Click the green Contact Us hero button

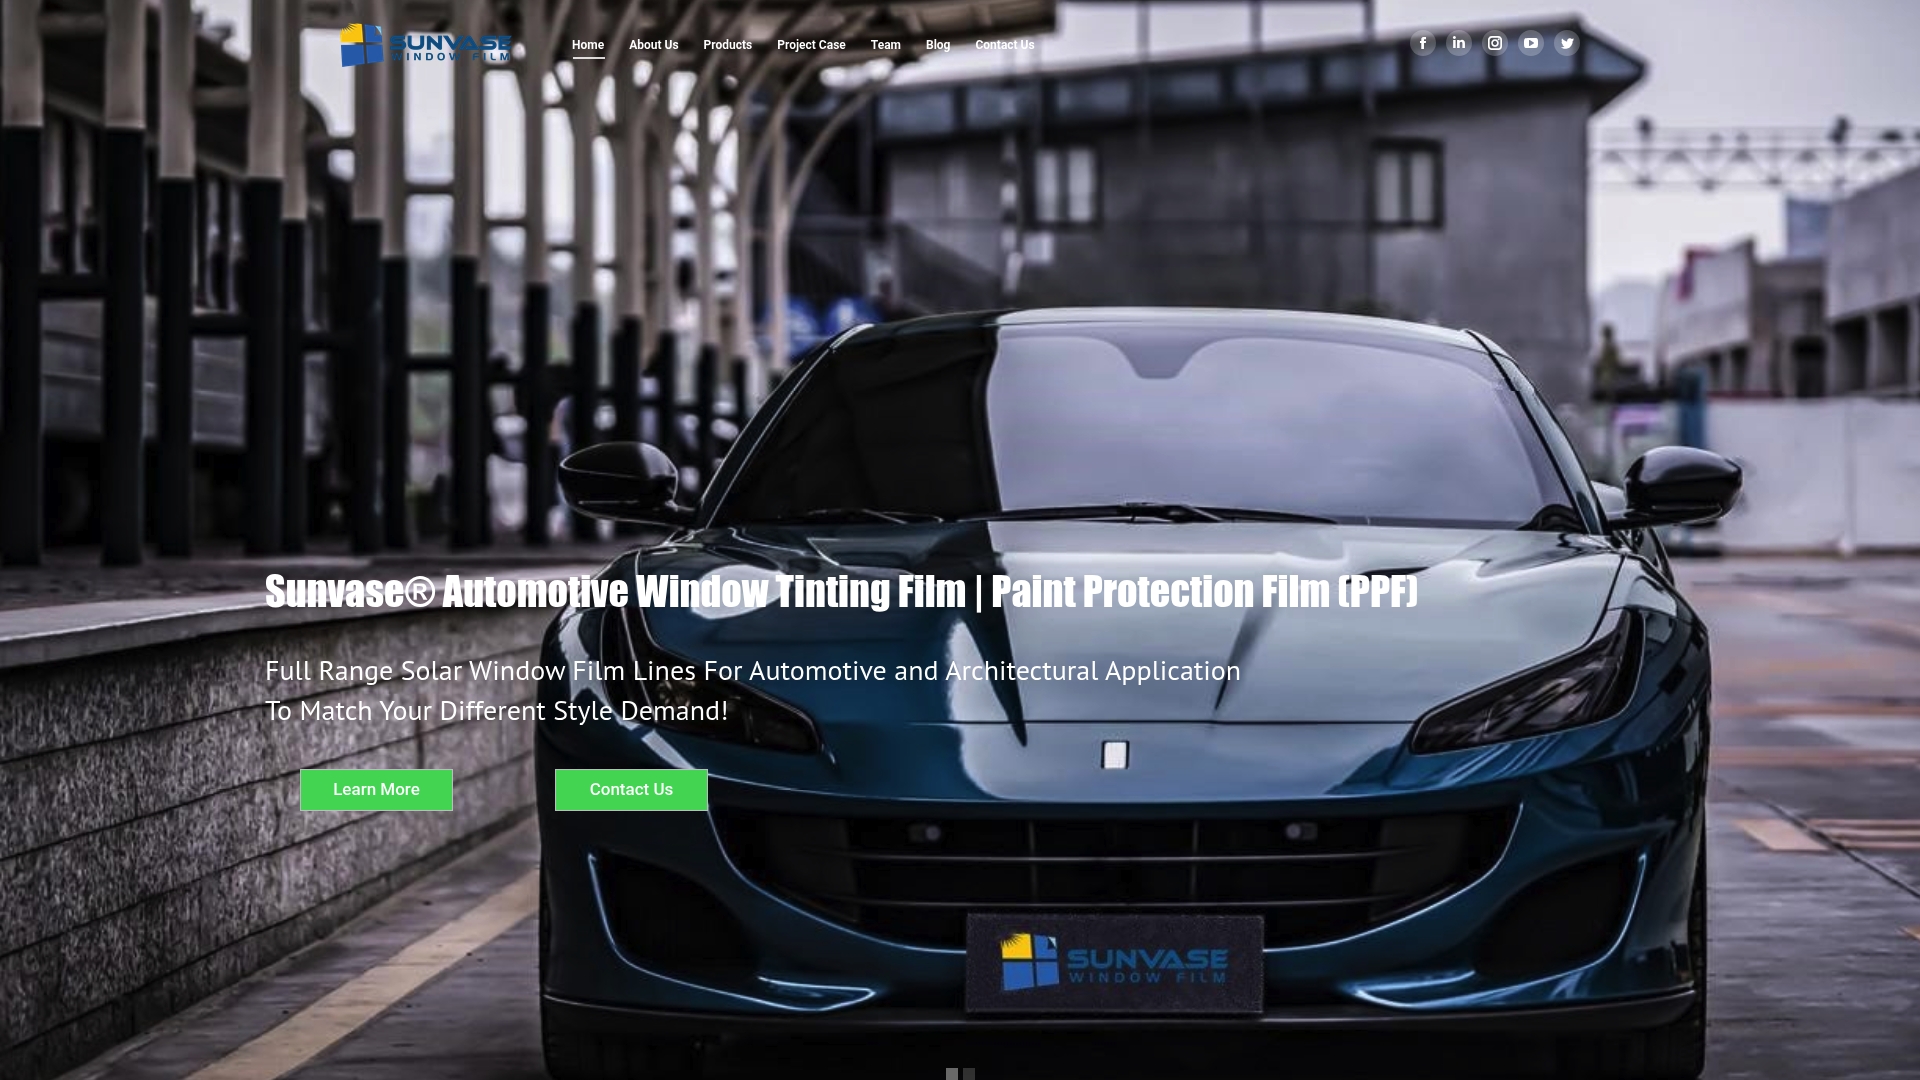(631, 790)
